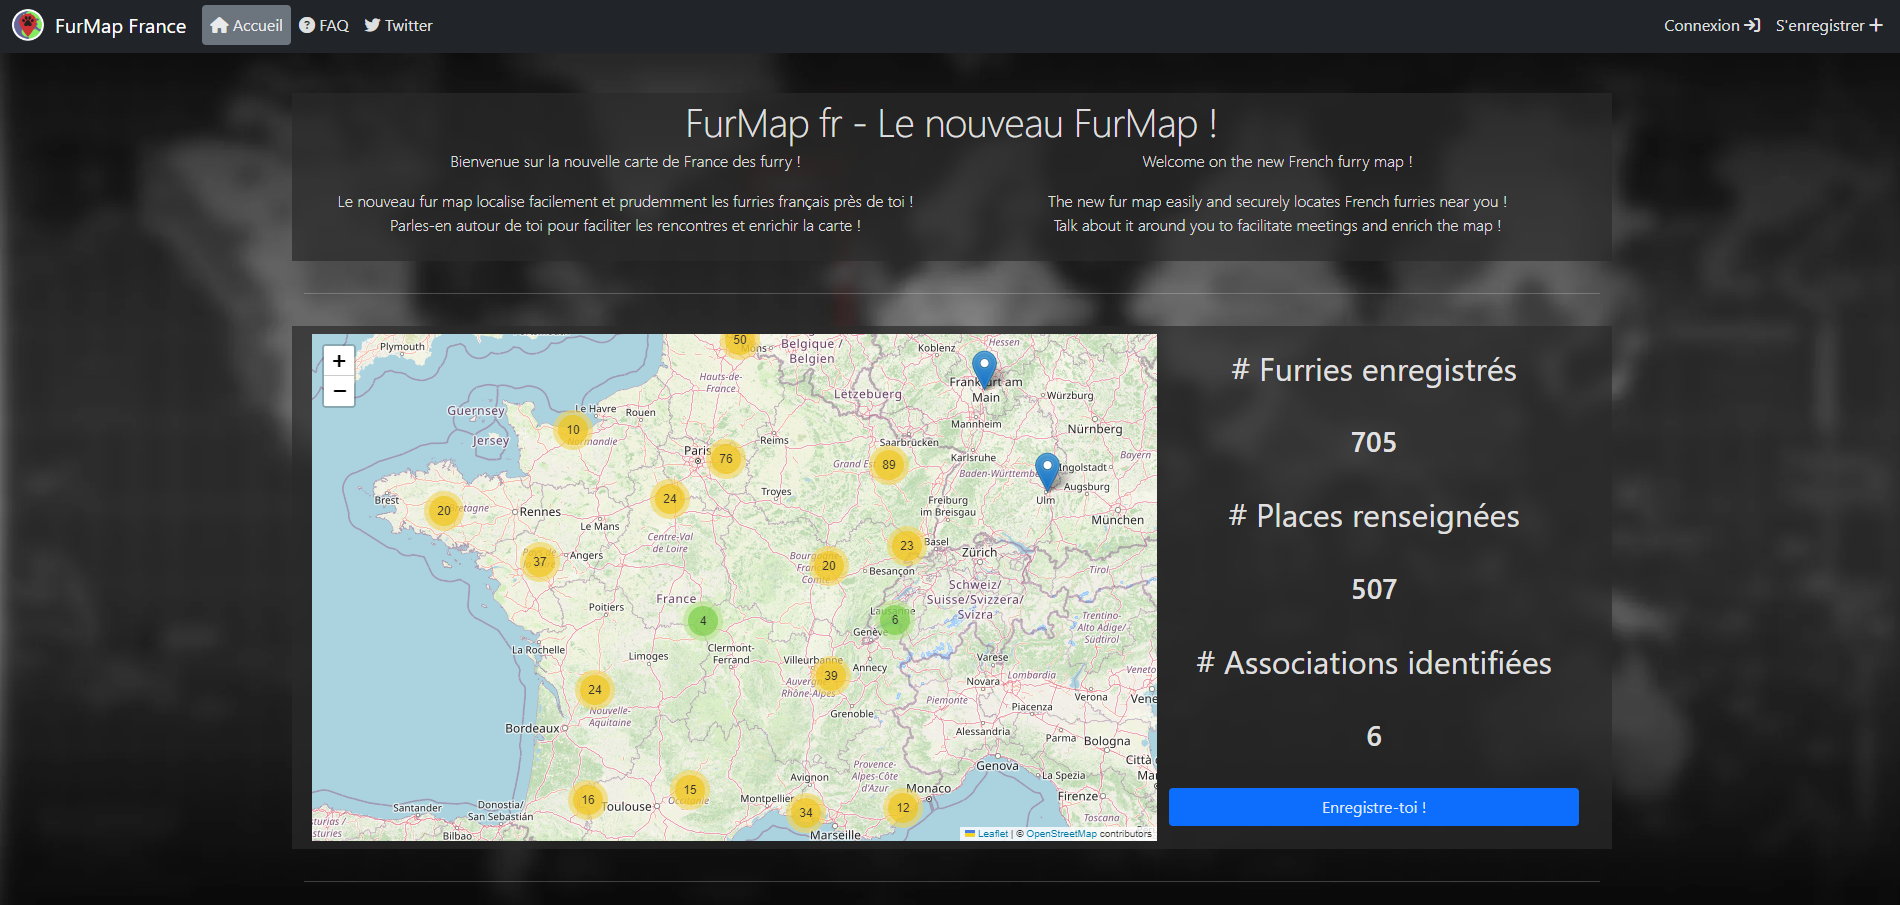This screenshot has width=1900, height=905.
Task: Go to the Accueil home page
Action: tap(246, 25)
